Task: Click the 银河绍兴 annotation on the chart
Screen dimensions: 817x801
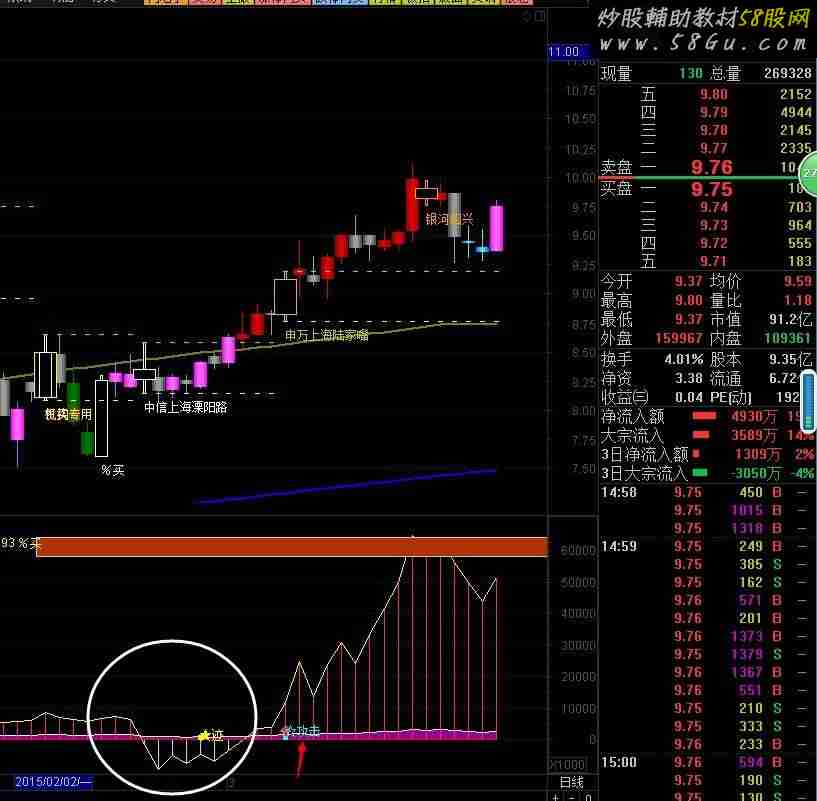Action: [x=449, y=219]
